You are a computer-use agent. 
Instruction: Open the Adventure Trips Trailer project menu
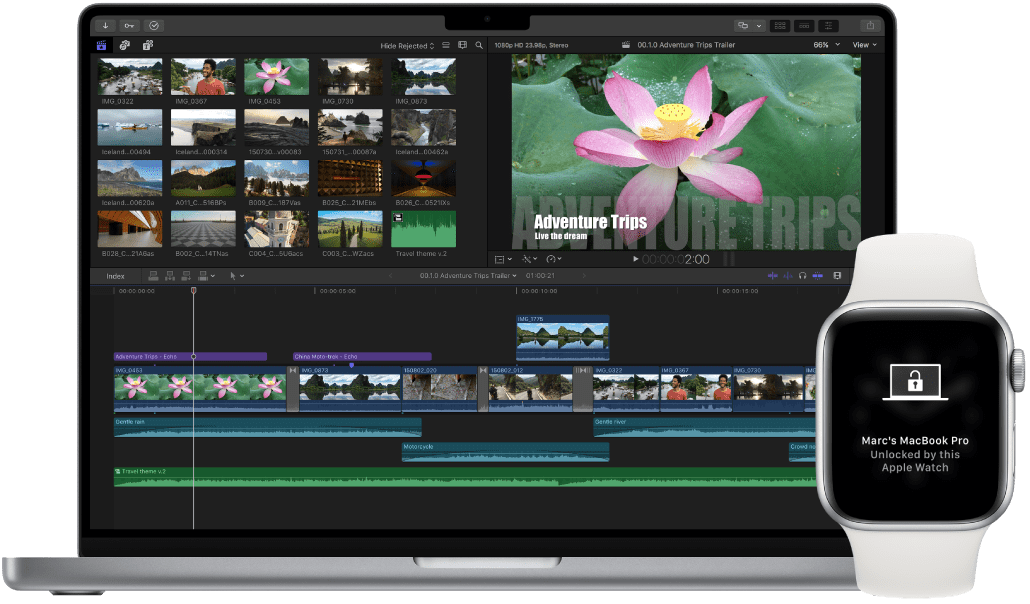click(x=469, y=275)
